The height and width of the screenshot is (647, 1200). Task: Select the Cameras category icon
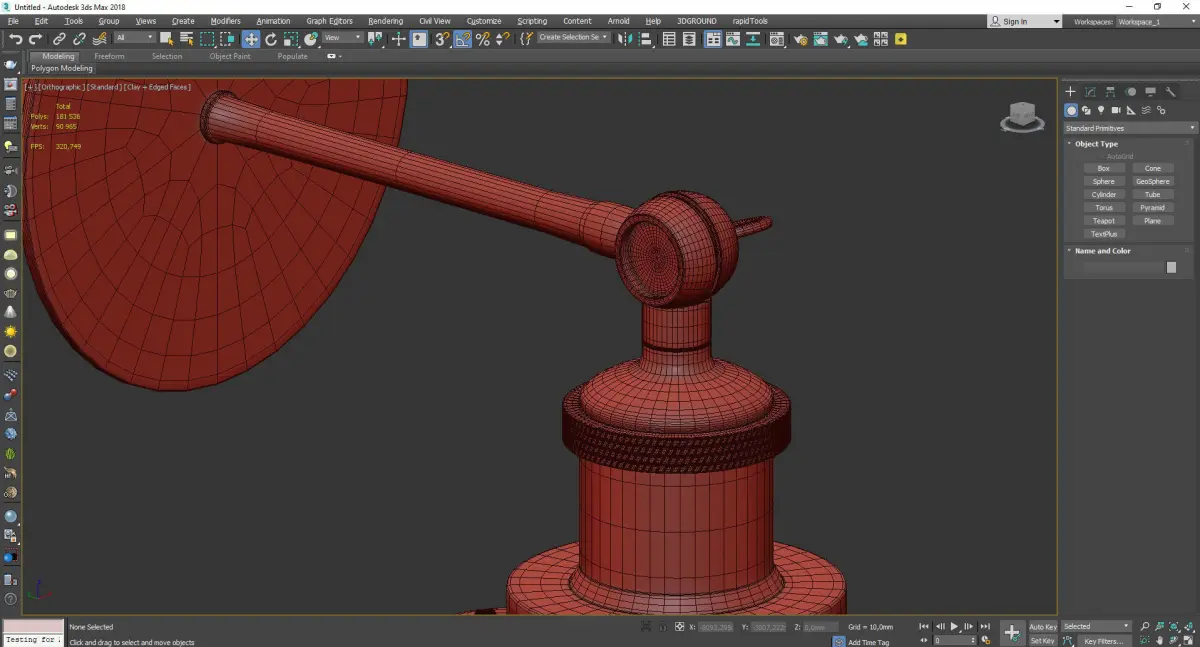coord(1116,110)
